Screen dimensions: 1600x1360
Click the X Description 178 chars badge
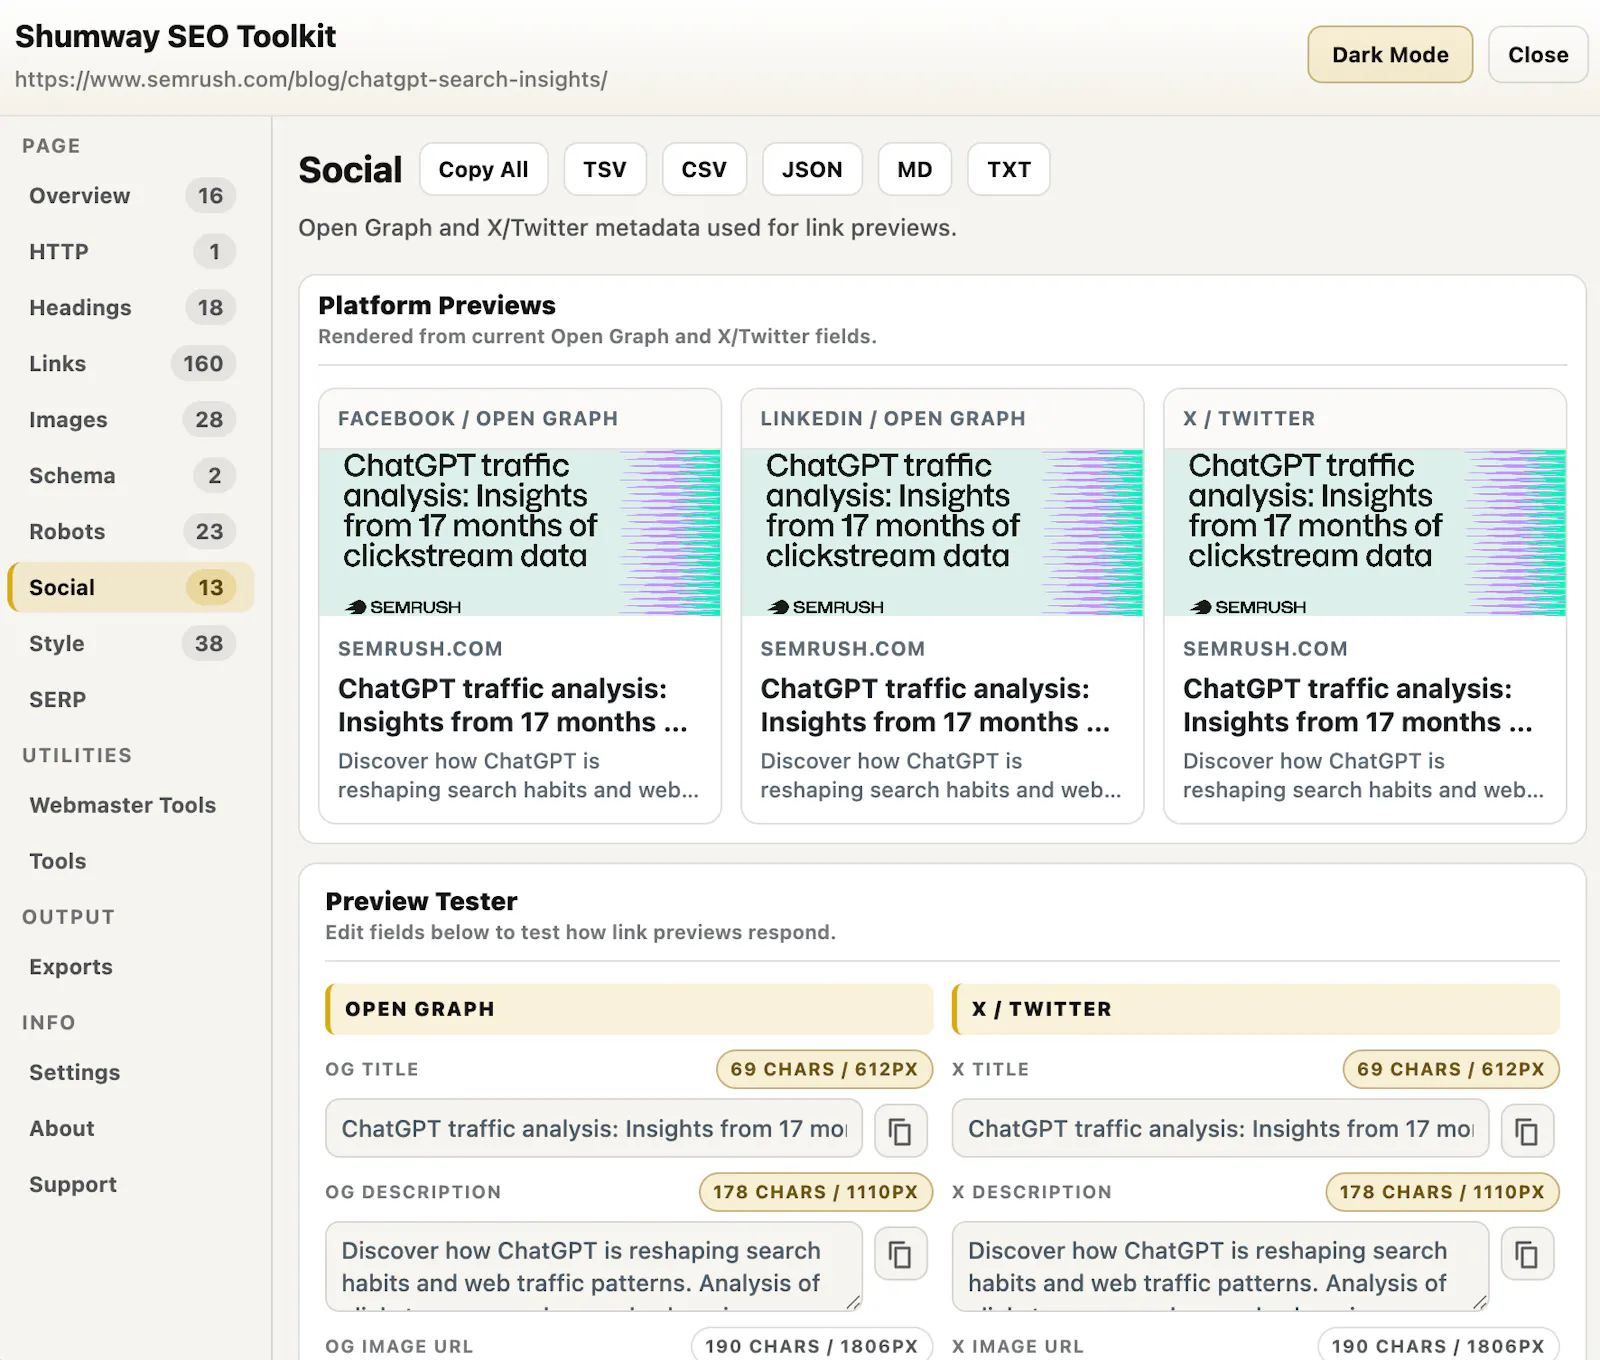[1442, 1192]
